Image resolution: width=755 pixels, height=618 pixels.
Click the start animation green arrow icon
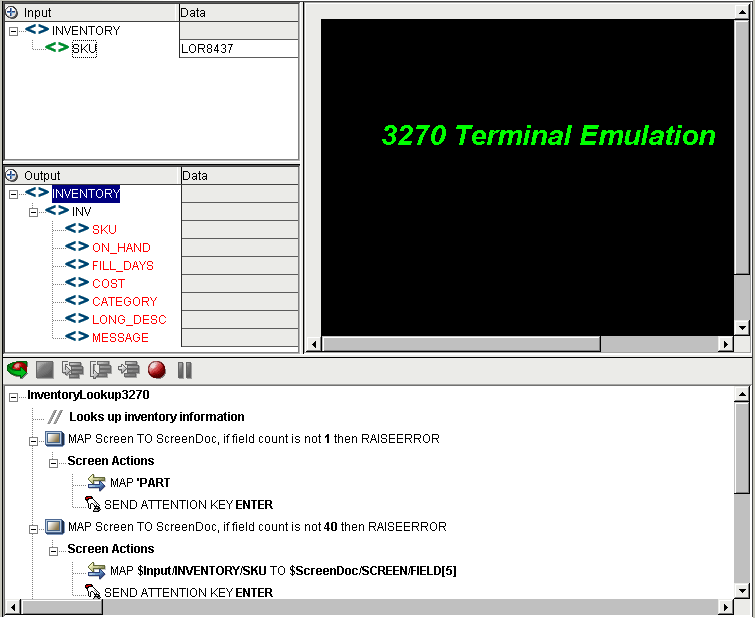[x=17, y=370]
